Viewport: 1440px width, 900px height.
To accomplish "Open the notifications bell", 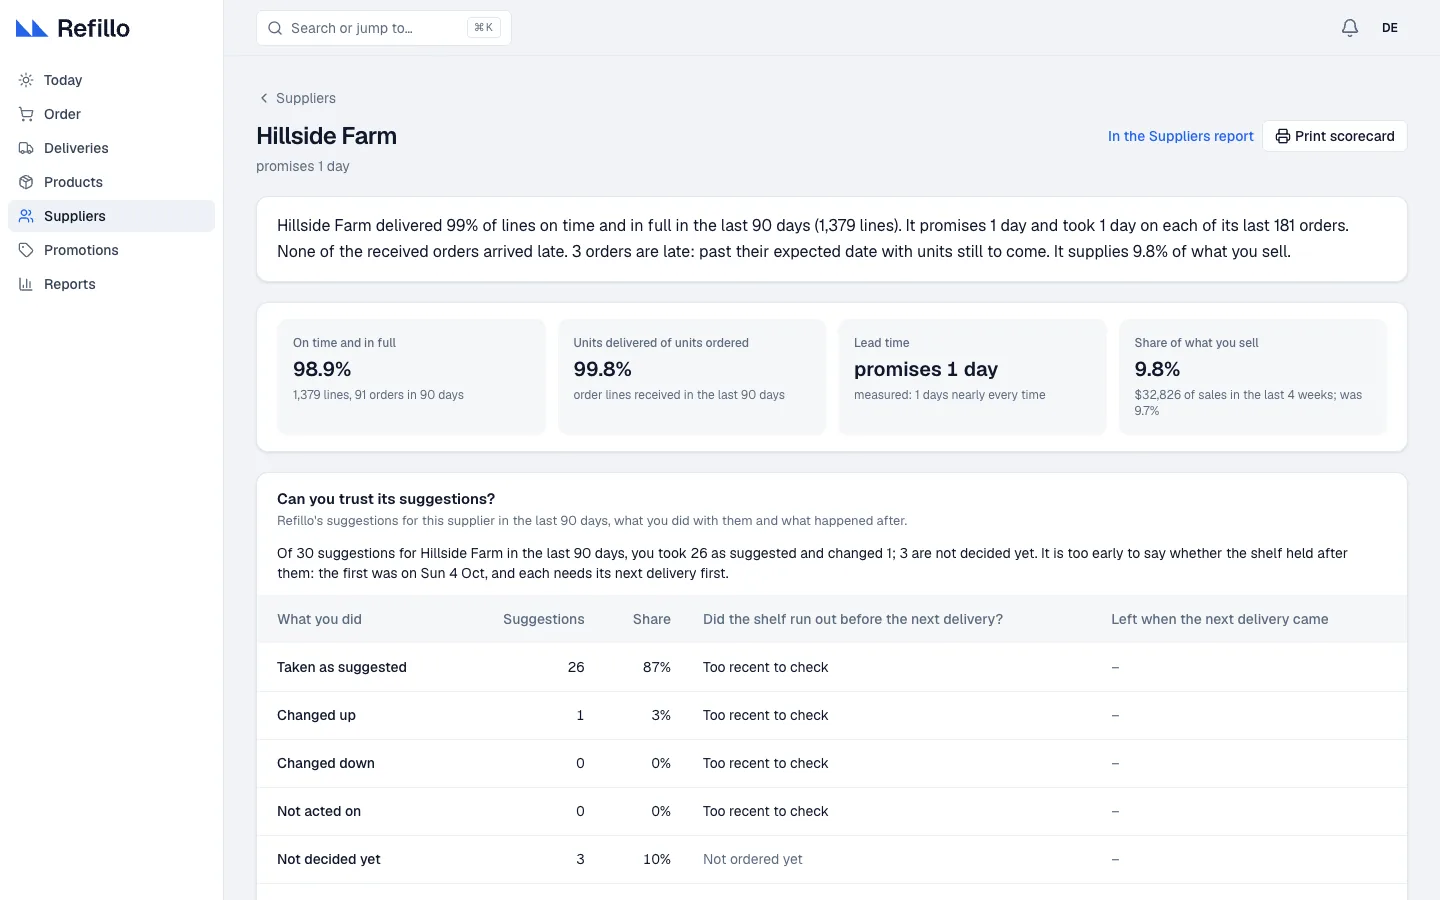I will [x=1350, y=28].
